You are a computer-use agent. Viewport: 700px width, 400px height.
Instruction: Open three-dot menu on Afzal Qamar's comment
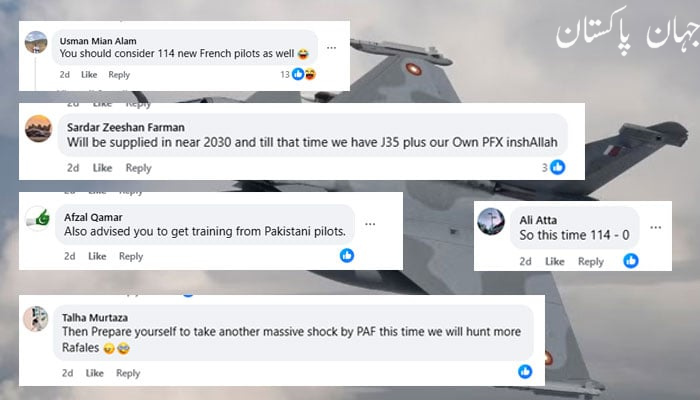pos(370,224)
